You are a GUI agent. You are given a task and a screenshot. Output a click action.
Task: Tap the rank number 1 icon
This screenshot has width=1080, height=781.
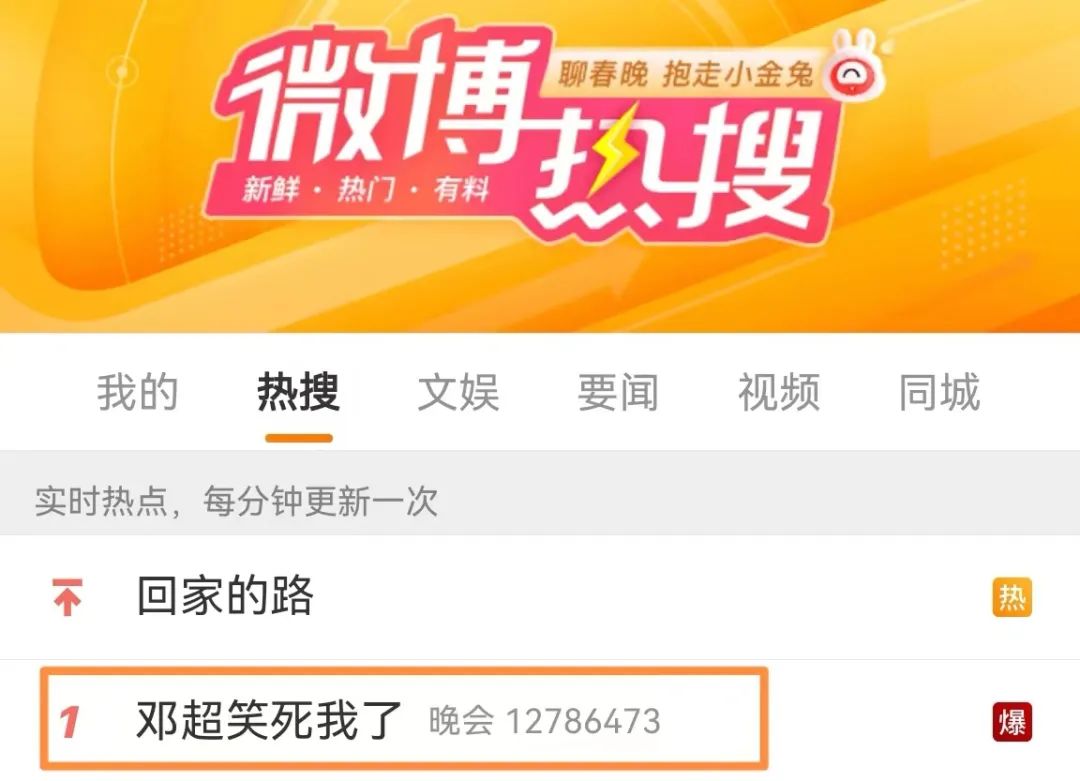(x=69, y=722)
